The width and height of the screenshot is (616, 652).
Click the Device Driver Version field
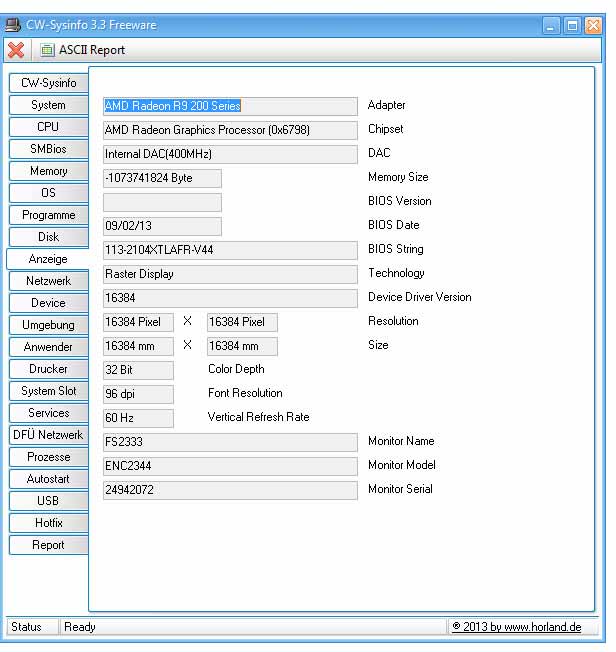[x=230, y=299]
